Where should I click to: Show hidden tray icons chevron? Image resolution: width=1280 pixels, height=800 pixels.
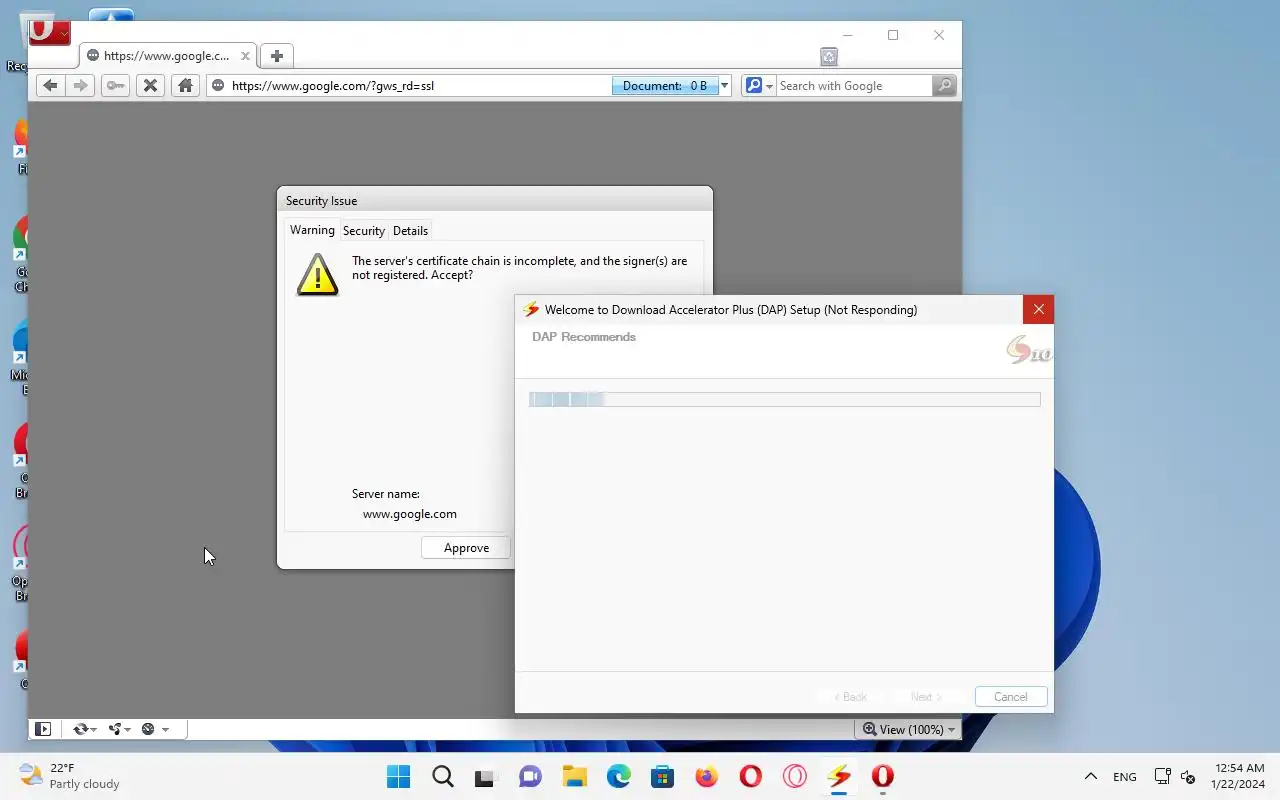coord(1091,777)
